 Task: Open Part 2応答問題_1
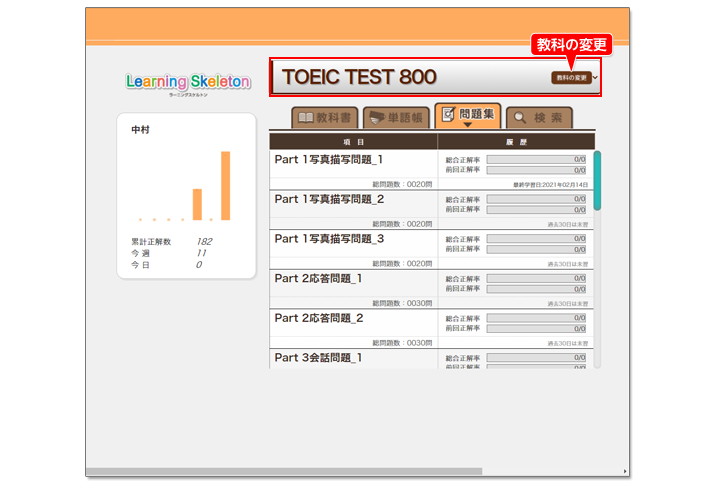click(318, 279)
